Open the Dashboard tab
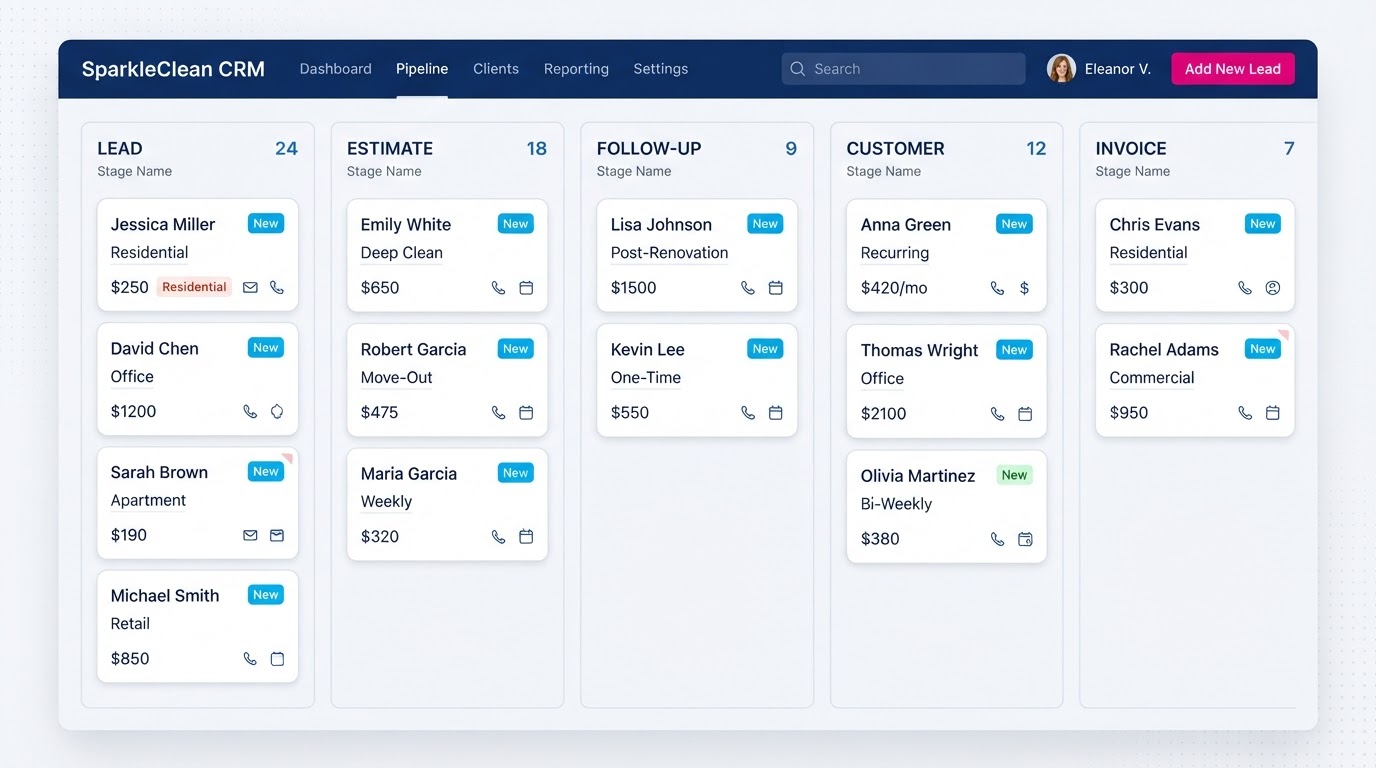This screenshot has height=768, width=1376. point(335,69)
